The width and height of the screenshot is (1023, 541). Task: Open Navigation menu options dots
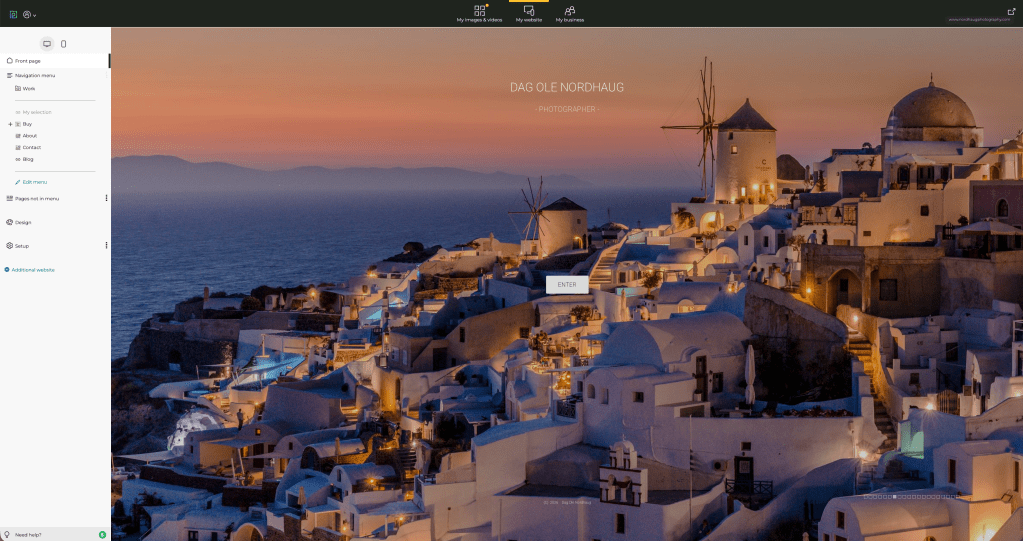point(106,76)
